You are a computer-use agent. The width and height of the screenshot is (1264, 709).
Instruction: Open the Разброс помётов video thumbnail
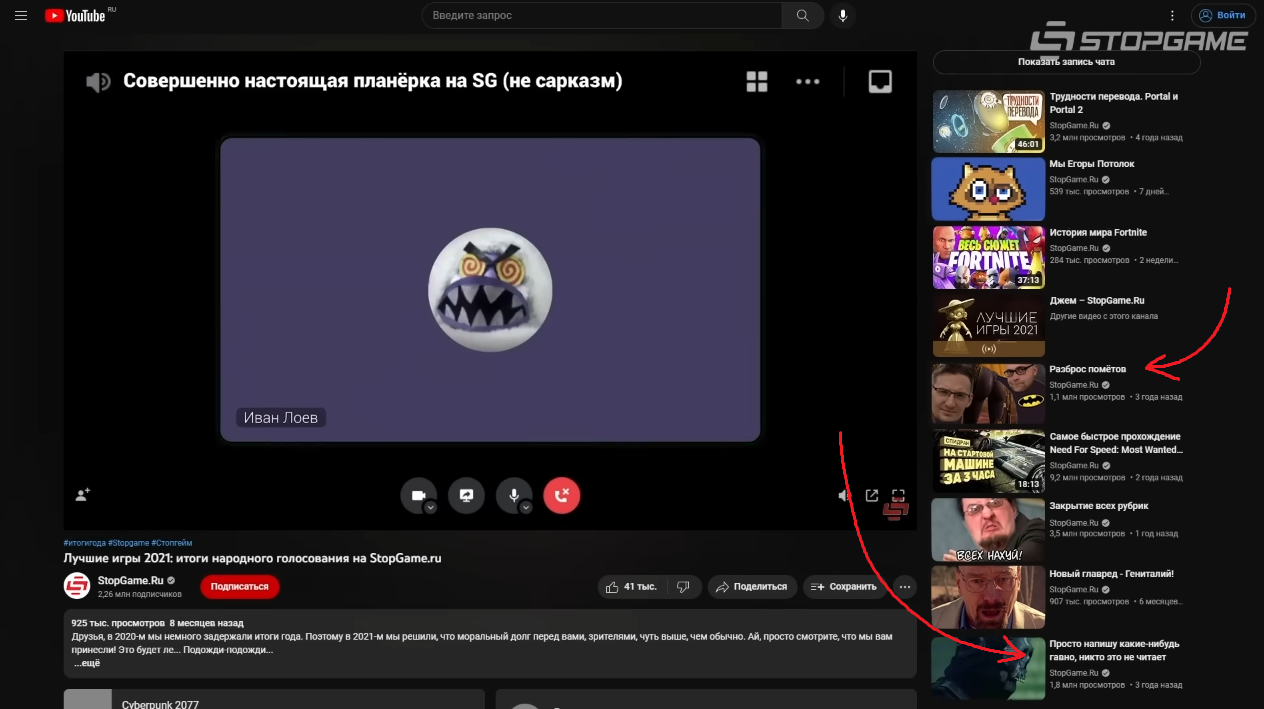(x=988, y=394)
